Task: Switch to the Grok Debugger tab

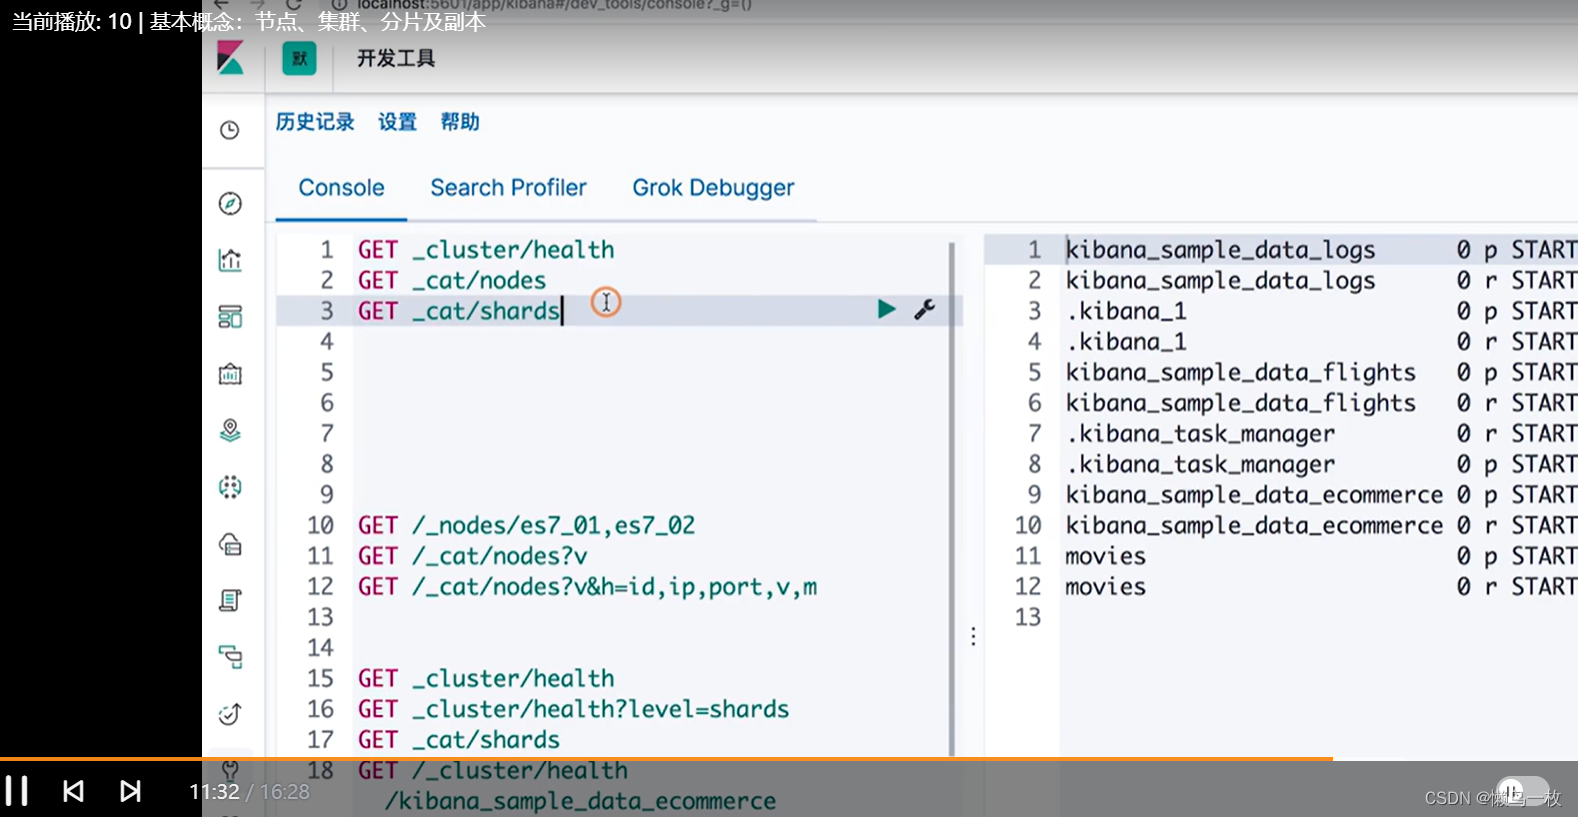Action: (x=713, y=188)
